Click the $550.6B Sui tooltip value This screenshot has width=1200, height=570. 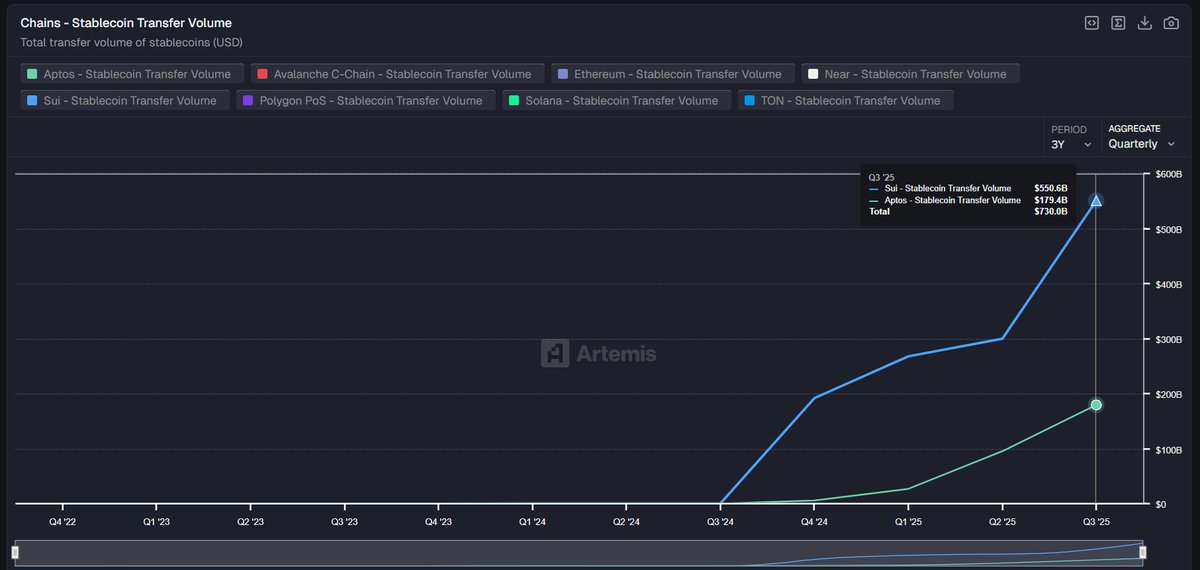pyautogui.click(x=1050, y=188)
